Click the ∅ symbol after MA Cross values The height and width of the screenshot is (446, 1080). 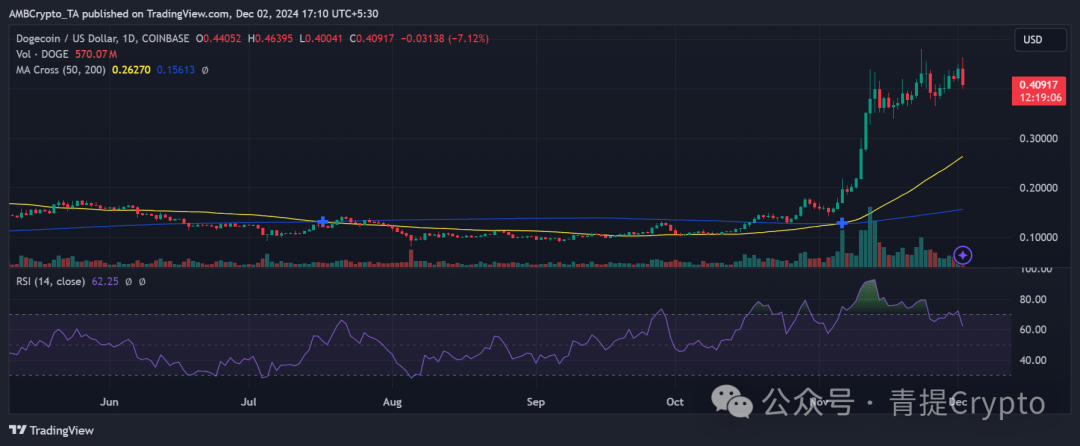point(205,70)
